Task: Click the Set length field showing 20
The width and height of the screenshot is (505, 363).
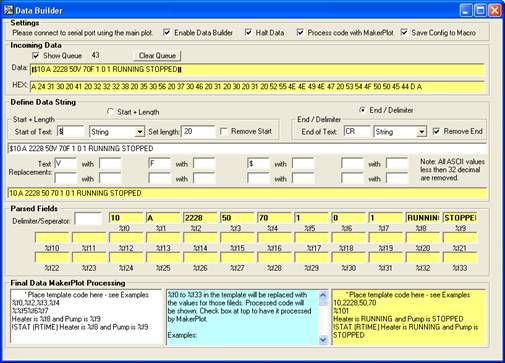Action: 198,132
